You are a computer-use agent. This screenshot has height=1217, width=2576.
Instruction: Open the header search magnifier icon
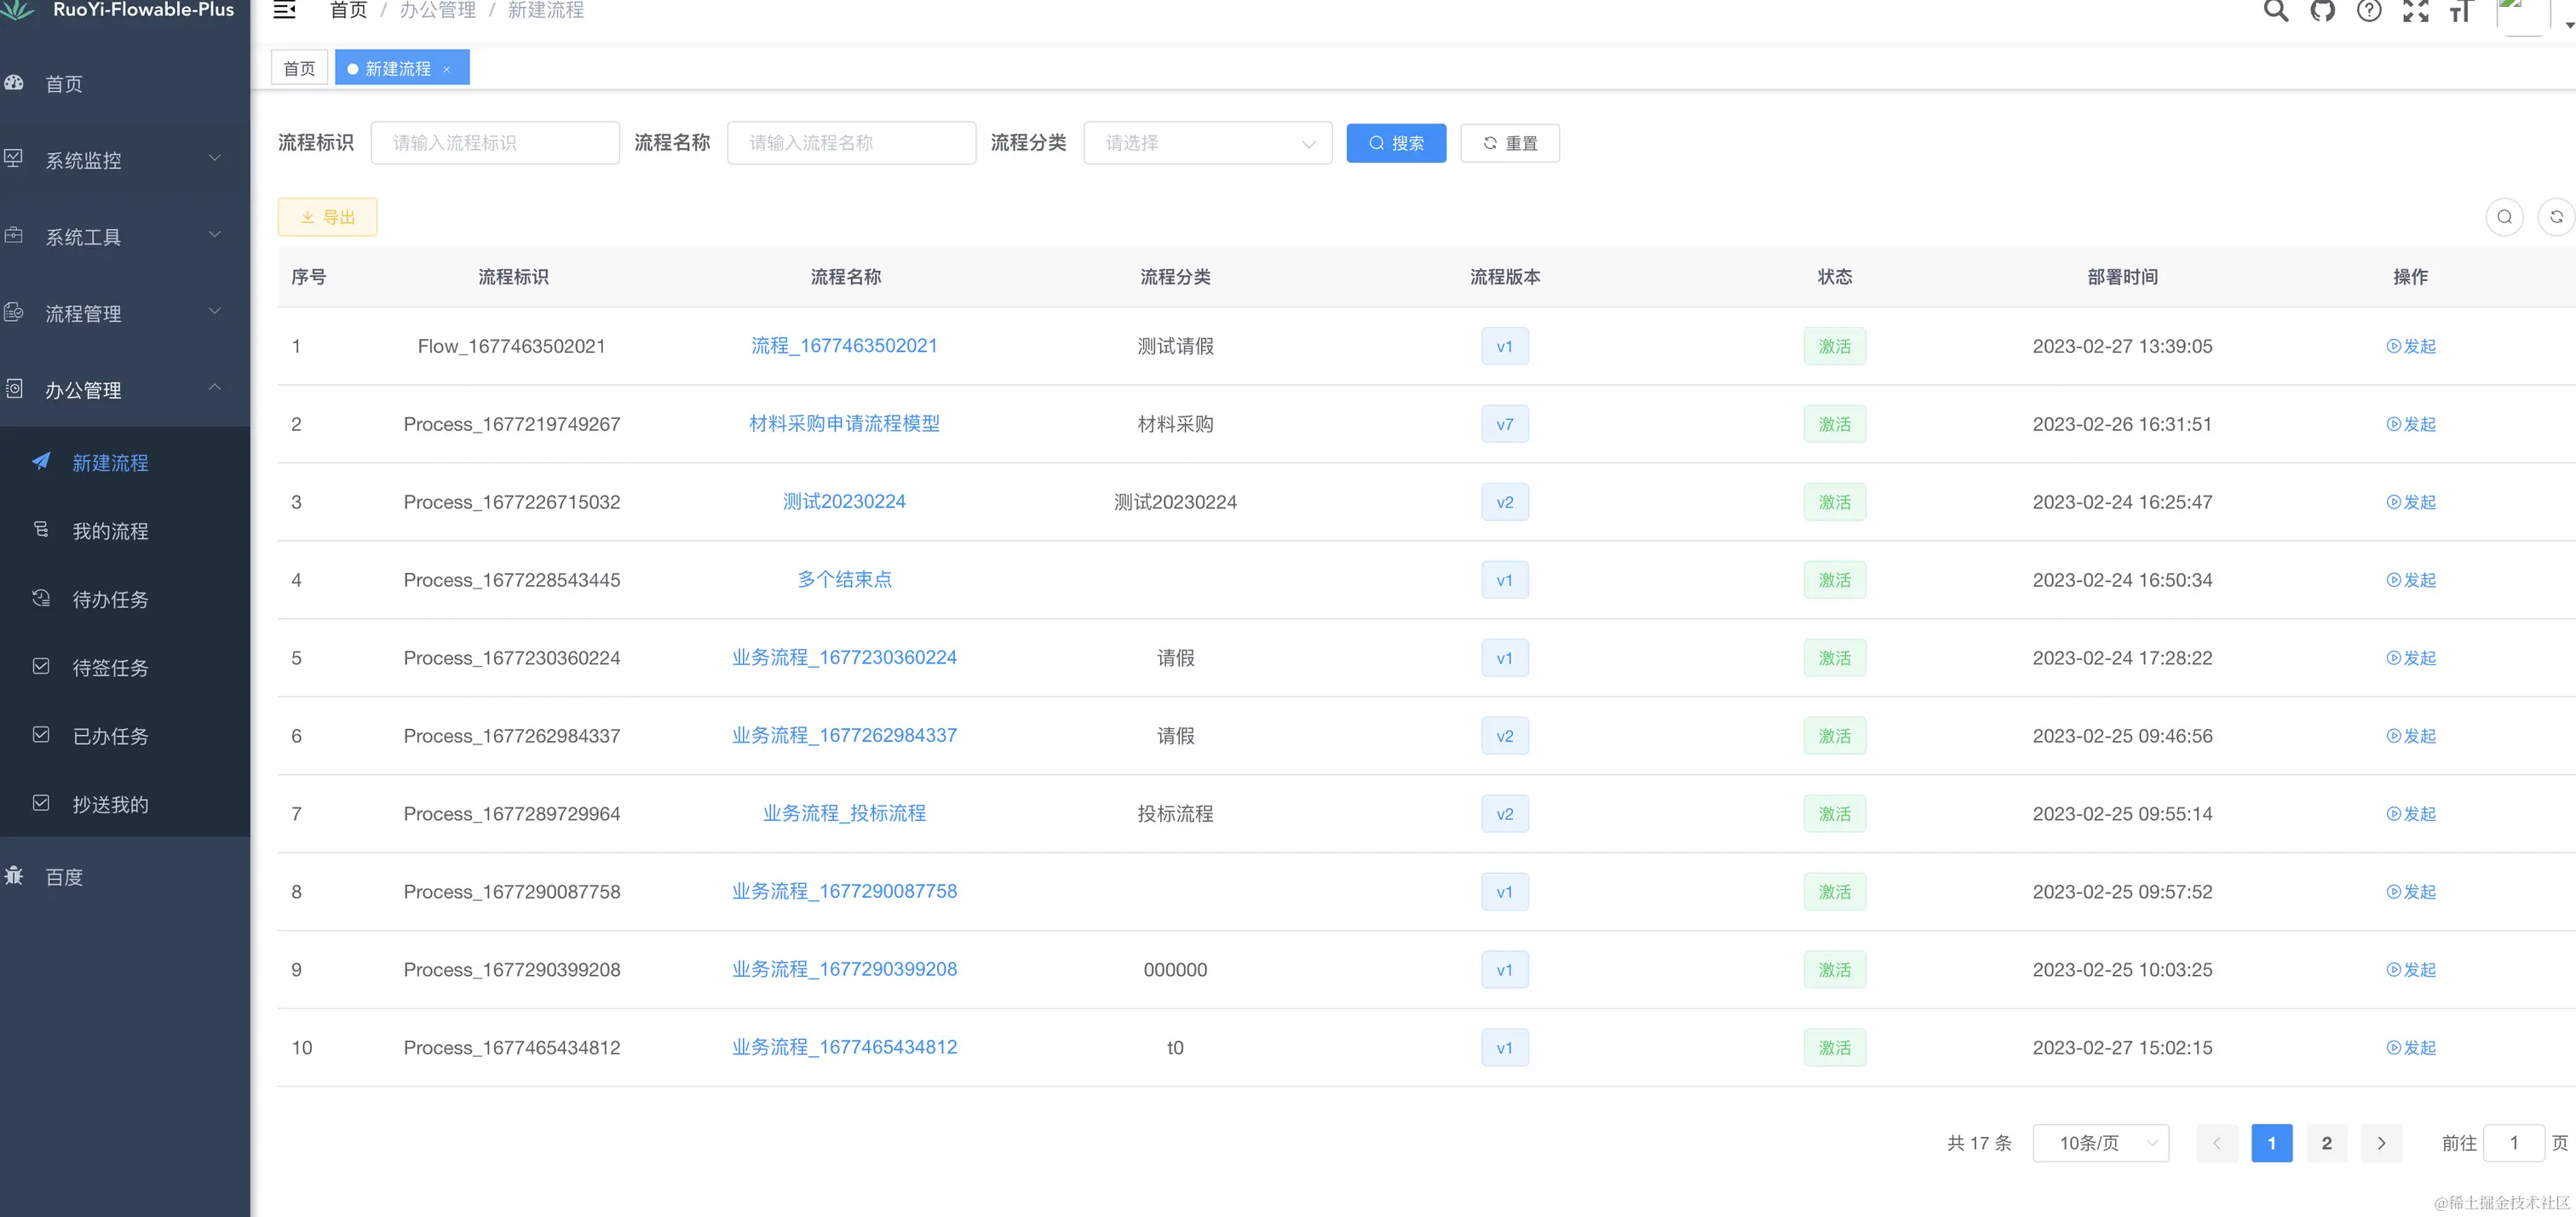(2275, 11)
